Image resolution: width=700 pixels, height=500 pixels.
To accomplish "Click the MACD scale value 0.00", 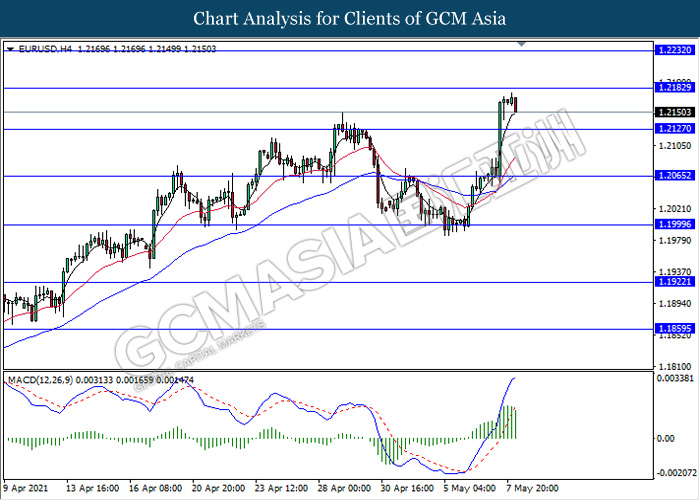I will (665, 439).
